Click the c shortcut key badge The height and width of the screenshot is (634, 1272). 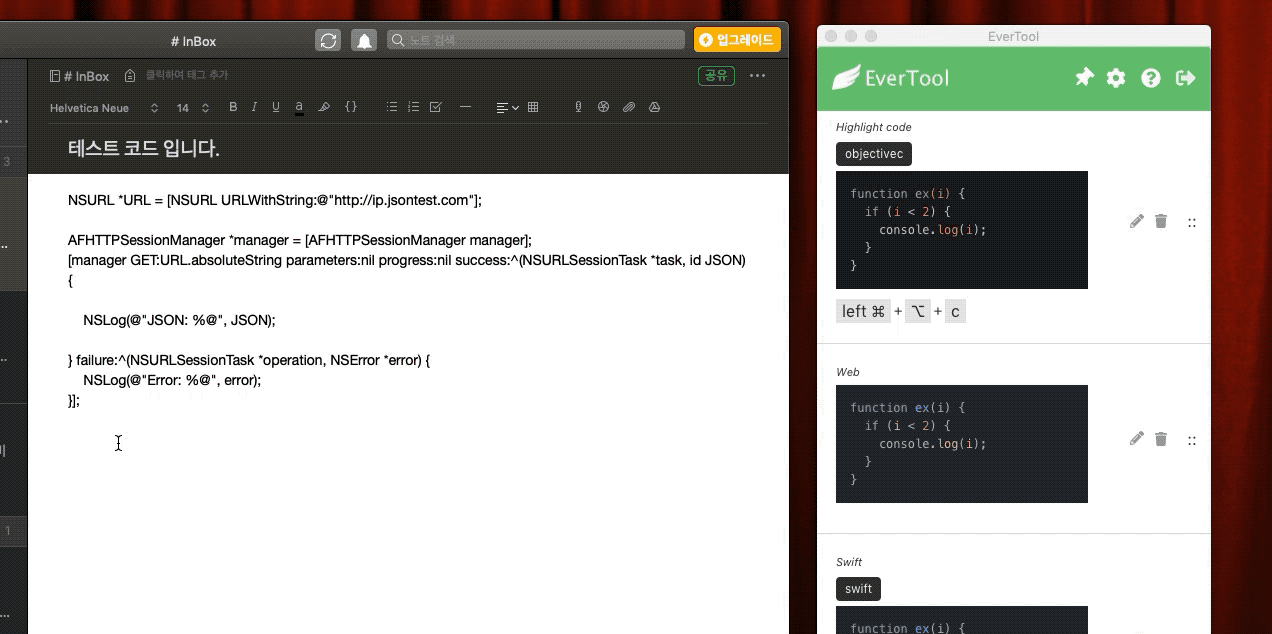955,311
